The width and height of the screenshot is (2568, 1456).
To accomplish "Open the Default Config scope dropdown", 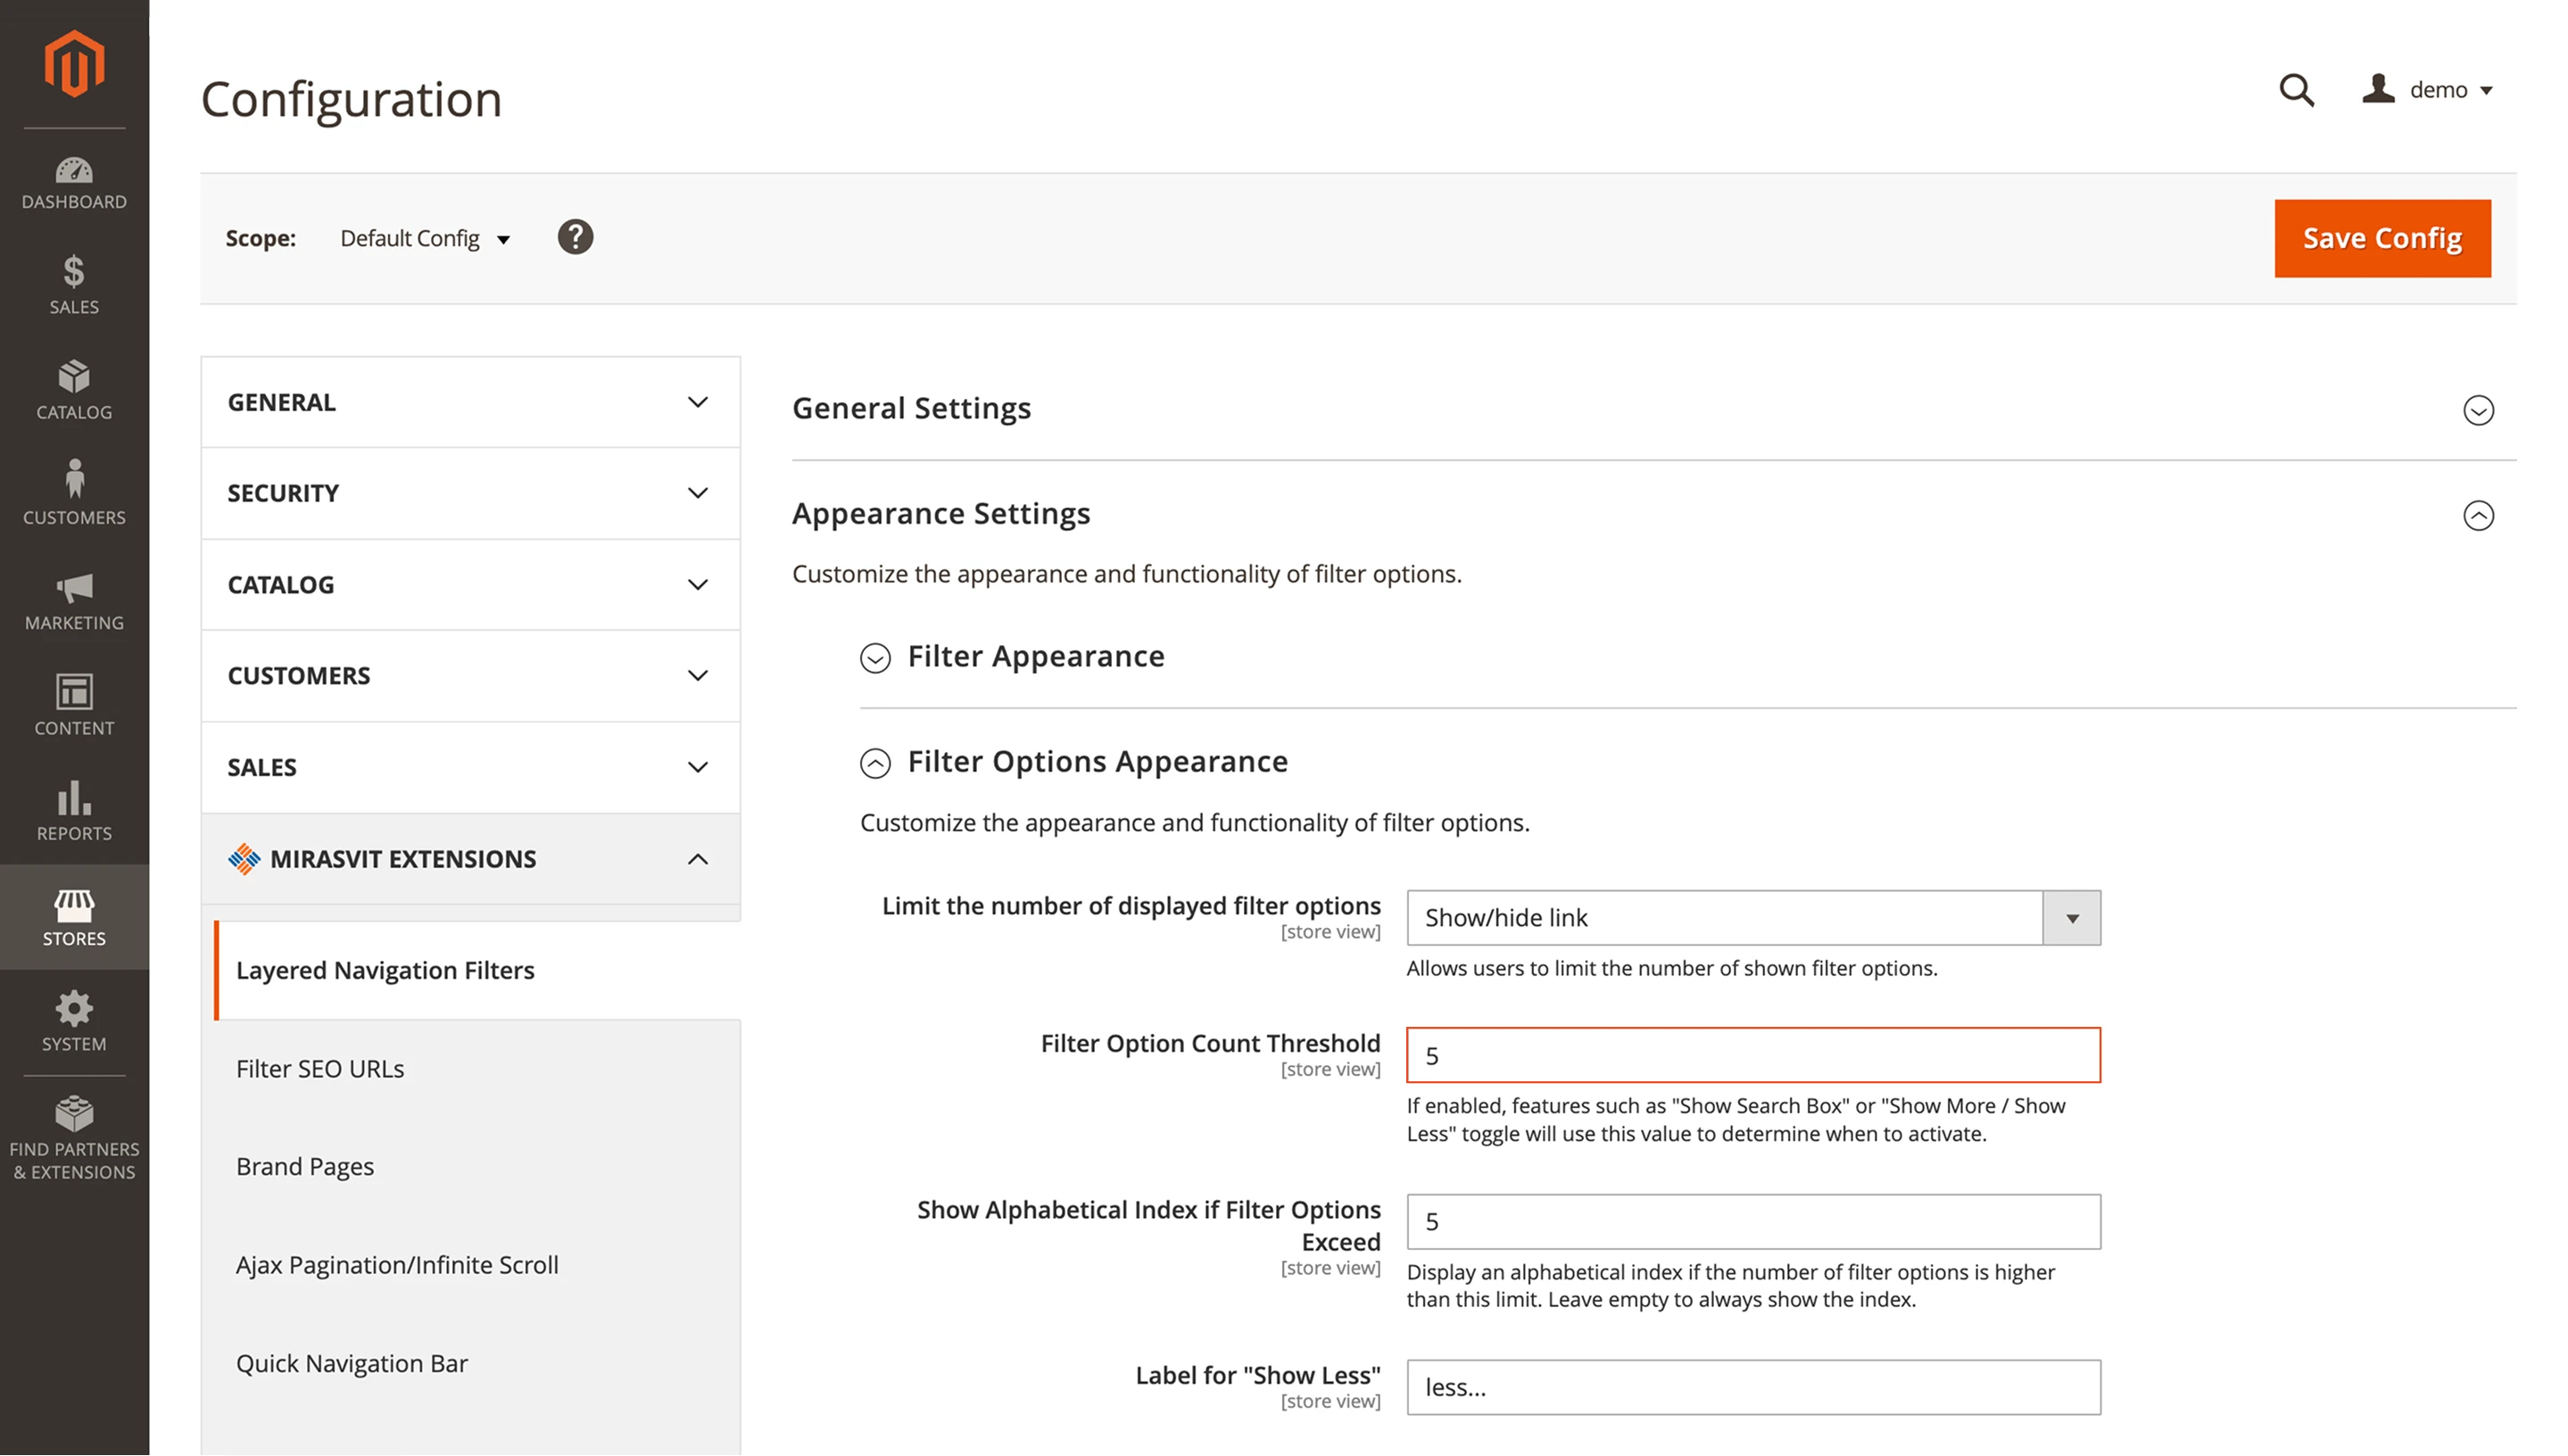I will coord(424,238).
